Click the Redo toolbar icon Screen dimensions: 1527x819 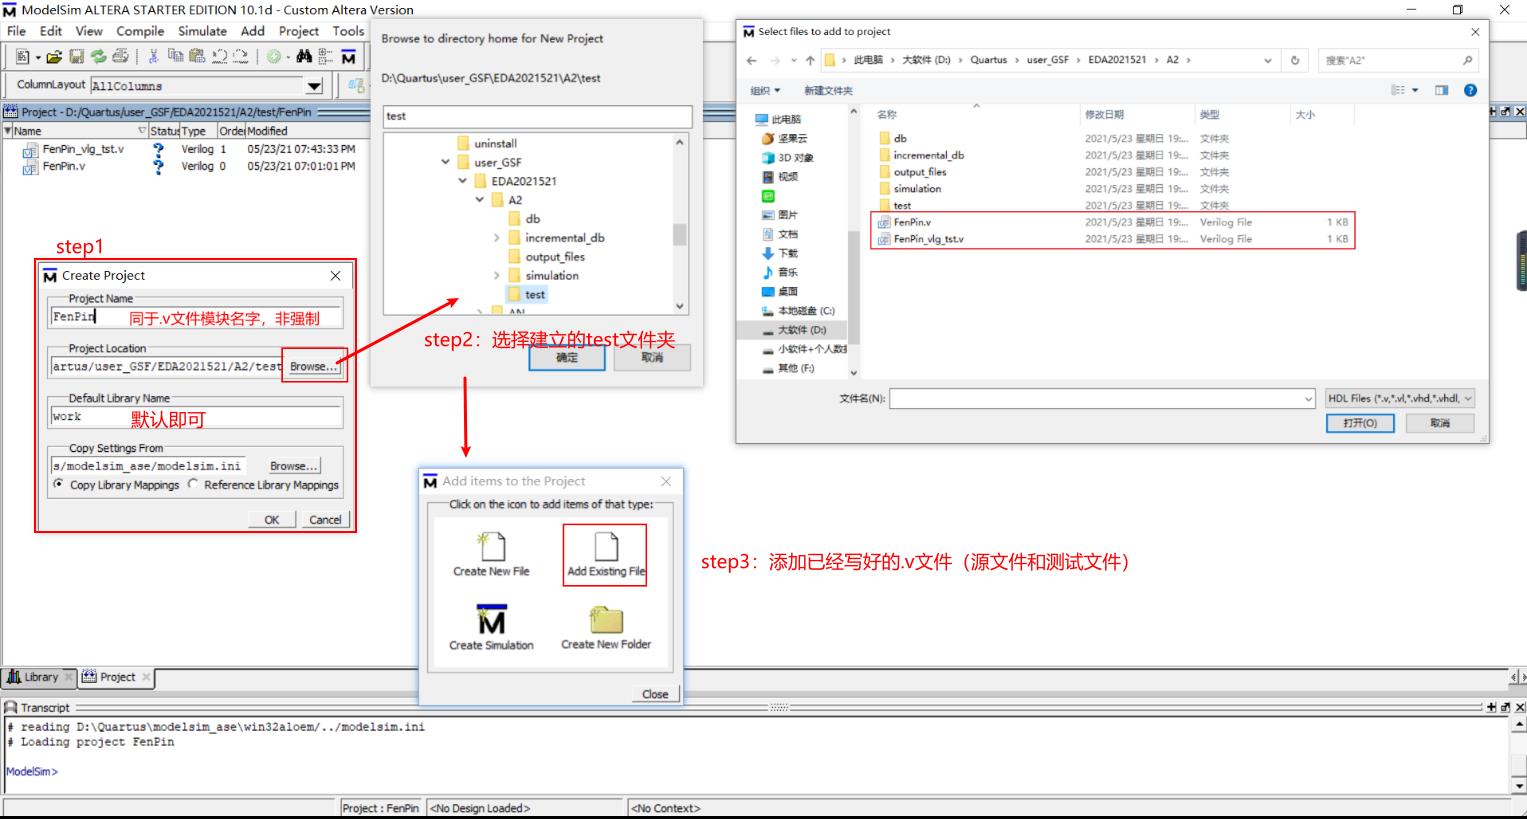coord(240,57)
